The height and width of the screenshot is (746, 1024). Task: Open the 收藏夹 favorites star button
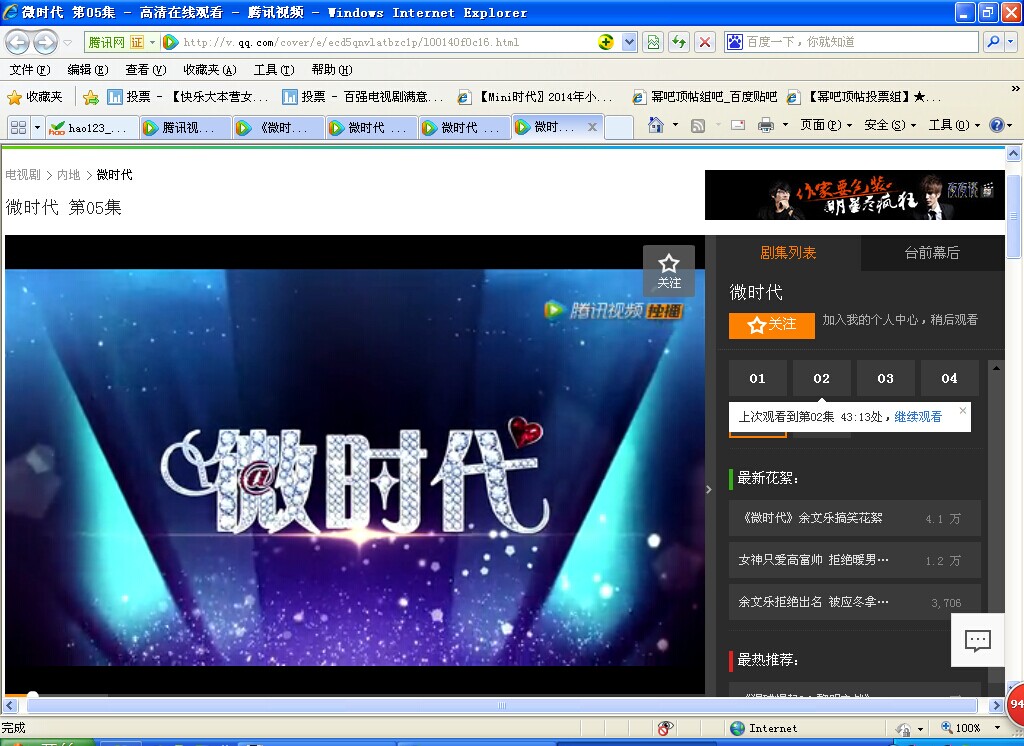[x=35, y=97]
